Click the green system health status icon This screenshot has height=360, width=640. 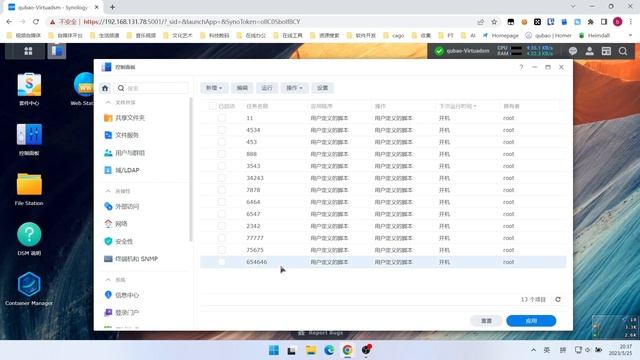(x=439, y=51)
